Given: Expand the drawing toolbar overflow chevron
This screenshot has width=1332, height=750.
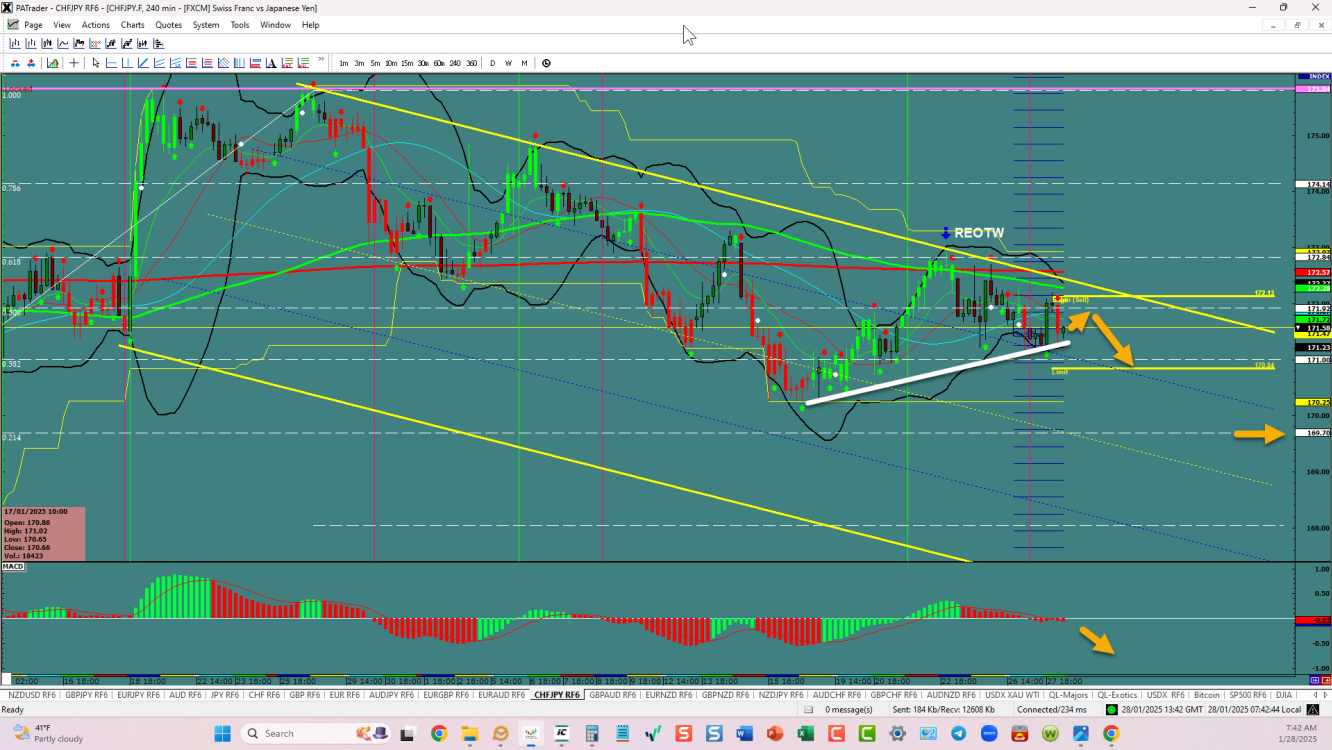Looking at the screenshot, I should [x=321, y=59].
